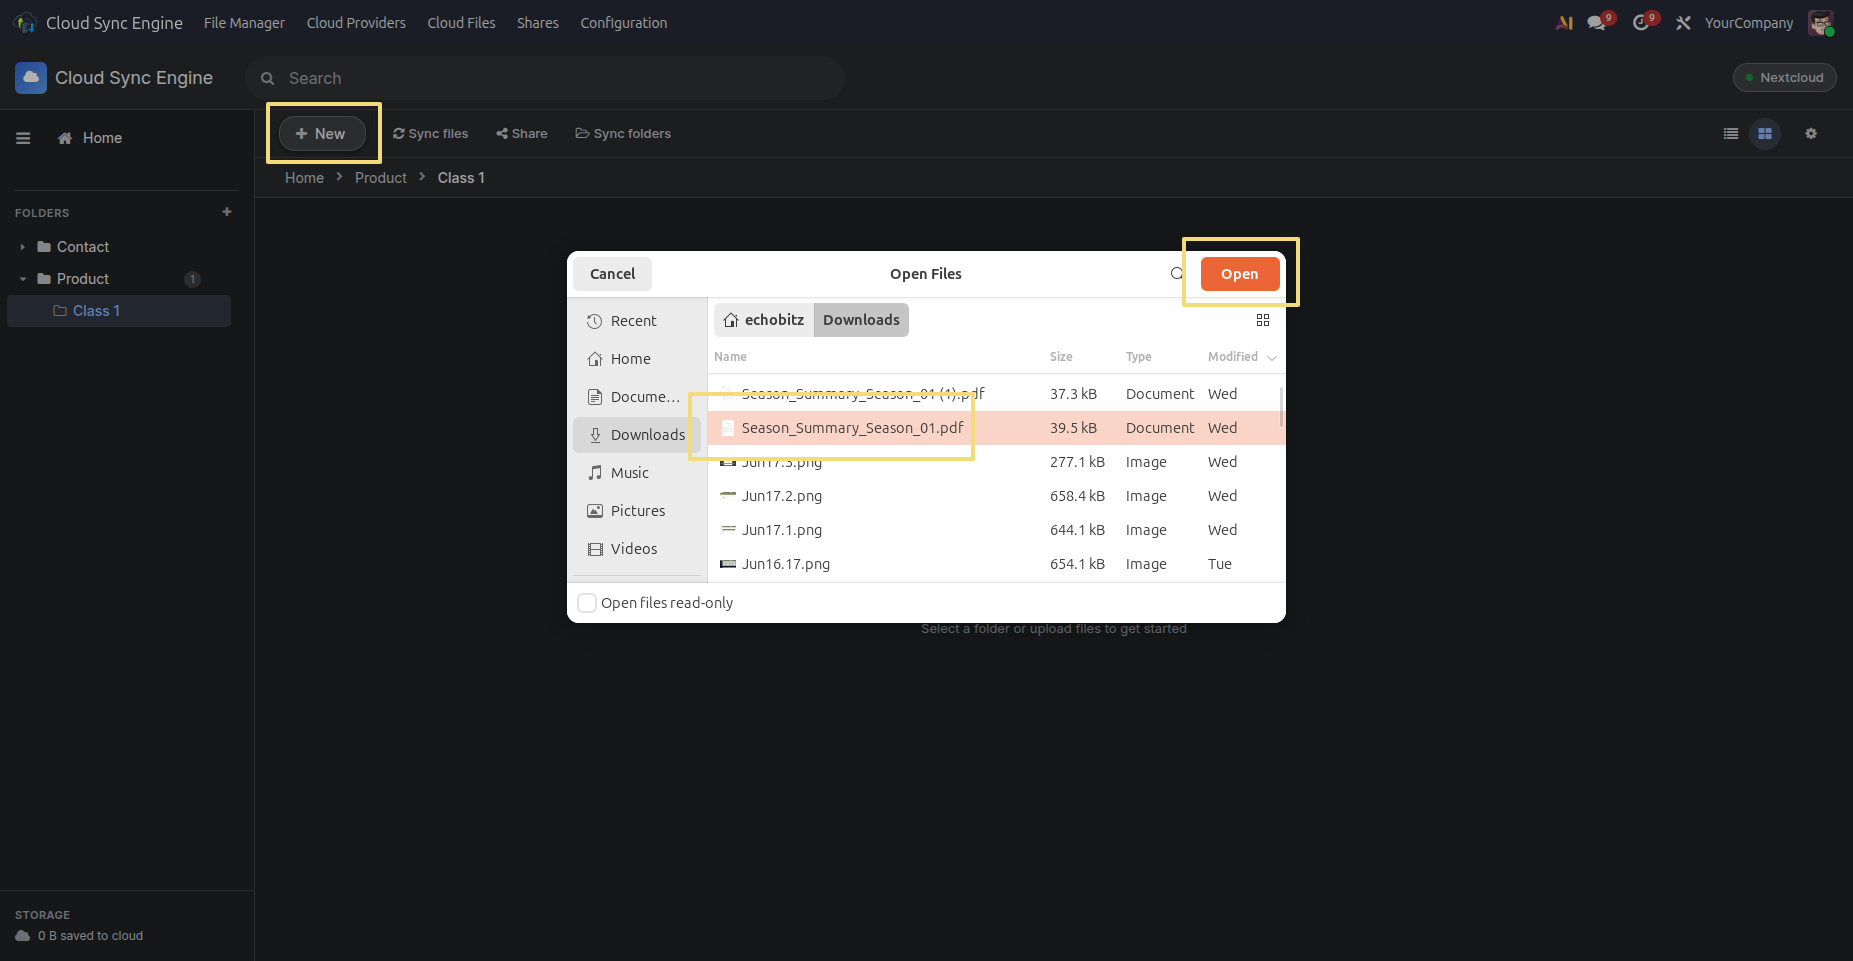Focus the Search input field
This screenshot has height=961, width=1853.
[545, 78]
